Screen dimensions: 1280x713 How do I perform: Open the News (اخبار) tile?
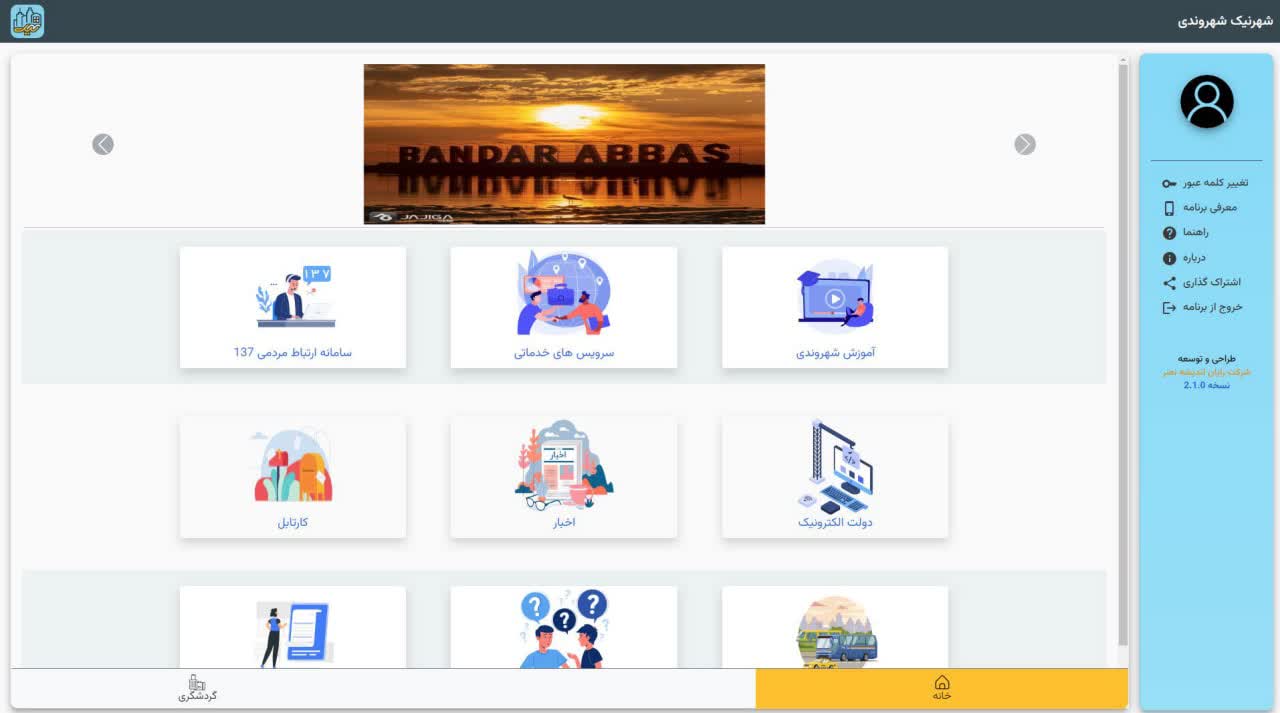(563, 477)
